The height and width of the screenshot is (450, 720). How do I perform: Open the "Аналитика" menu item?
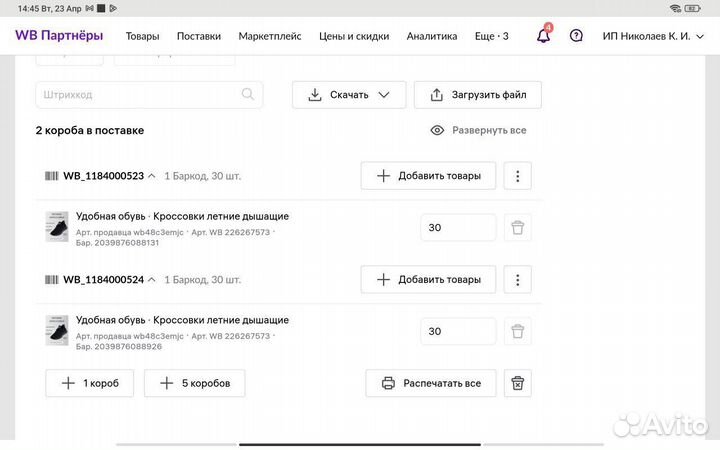pos(432,36)
